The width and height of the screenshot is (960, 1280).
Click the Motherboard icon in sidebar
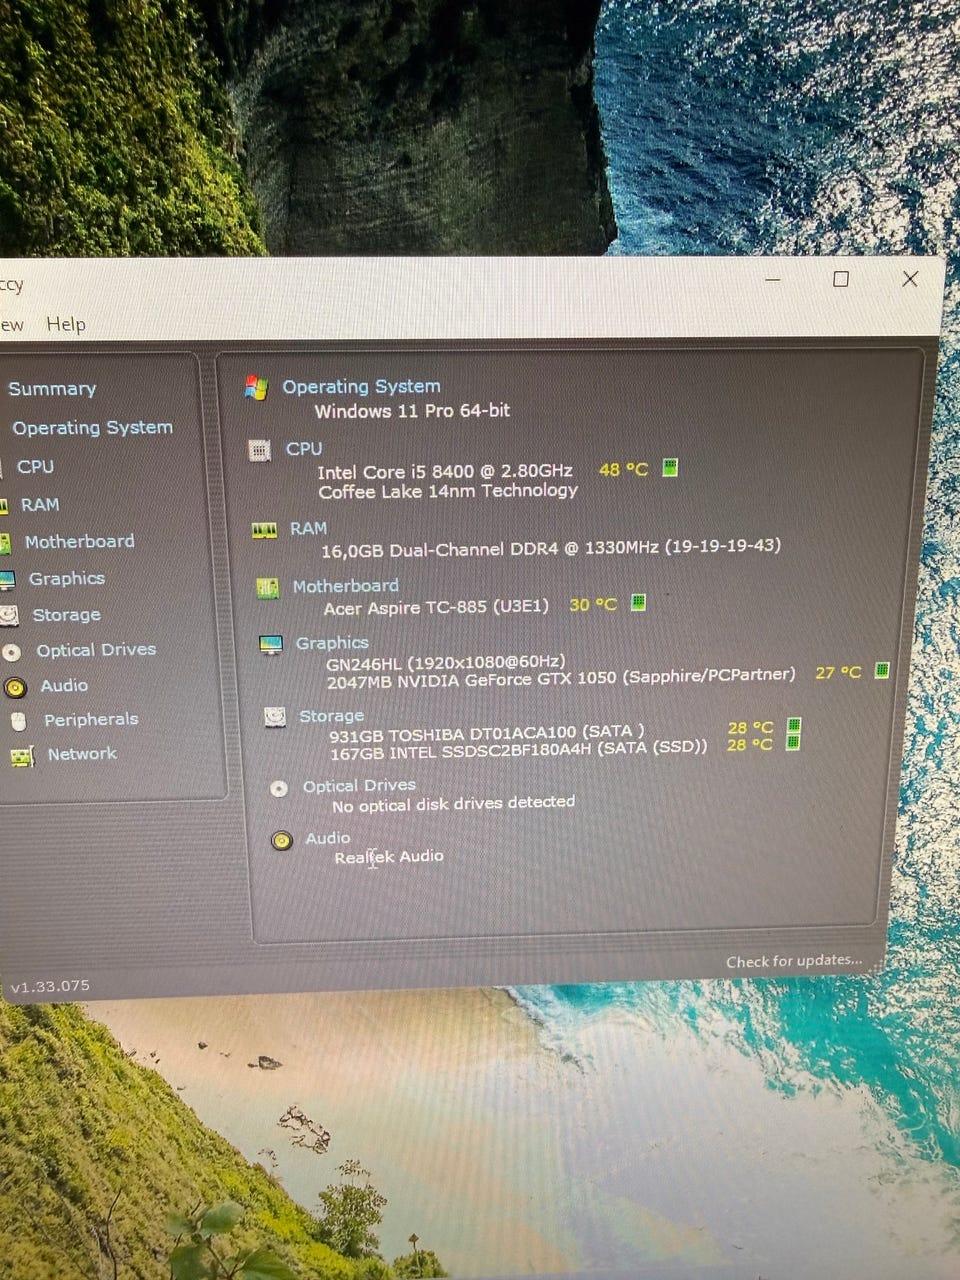[4, 543]
